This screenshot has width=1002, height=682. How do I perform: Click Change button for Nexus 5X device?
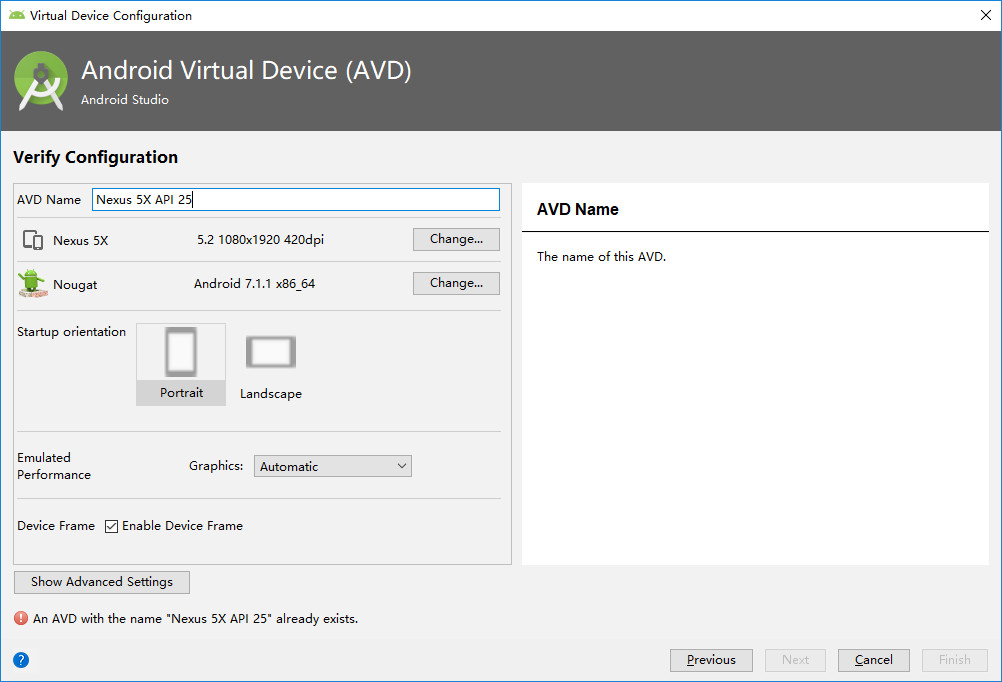(456, 239)
